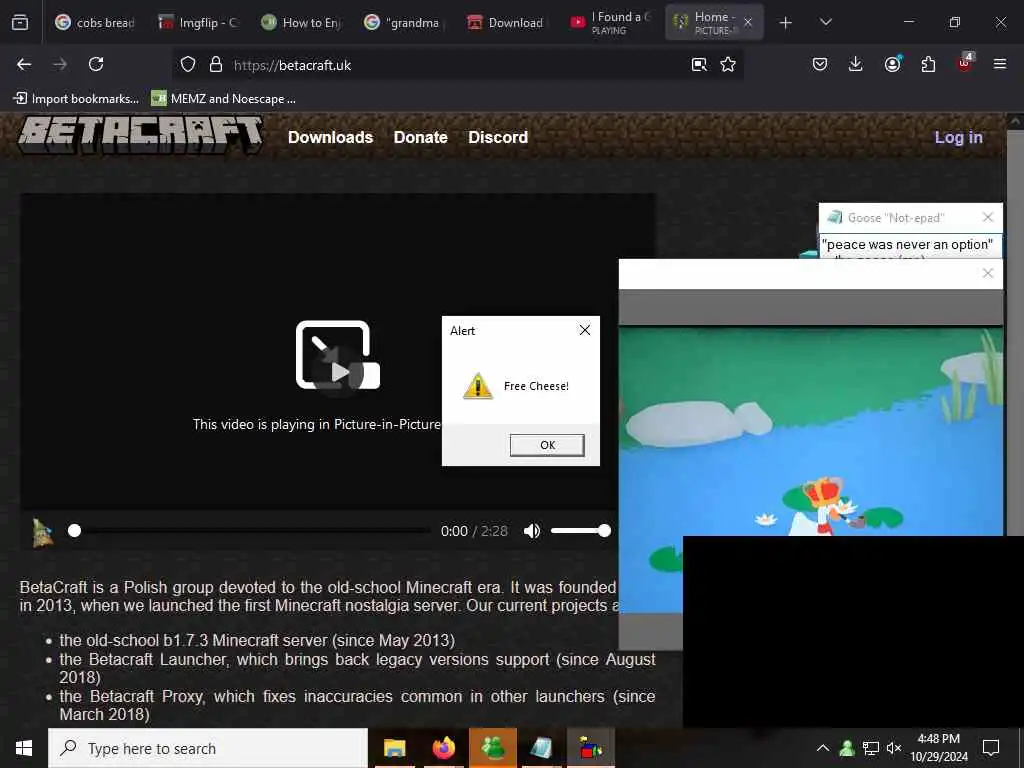The width and height of the screenshot is (1024, 768).
Task: Open the notepad app on taskbar
Action: point(541,748)
